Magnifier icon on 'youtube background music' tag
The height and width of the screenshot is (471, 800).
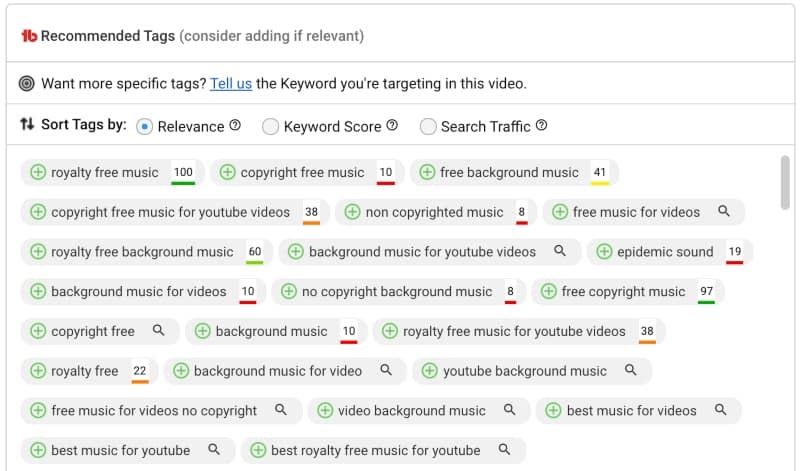[x=631, y=369]
